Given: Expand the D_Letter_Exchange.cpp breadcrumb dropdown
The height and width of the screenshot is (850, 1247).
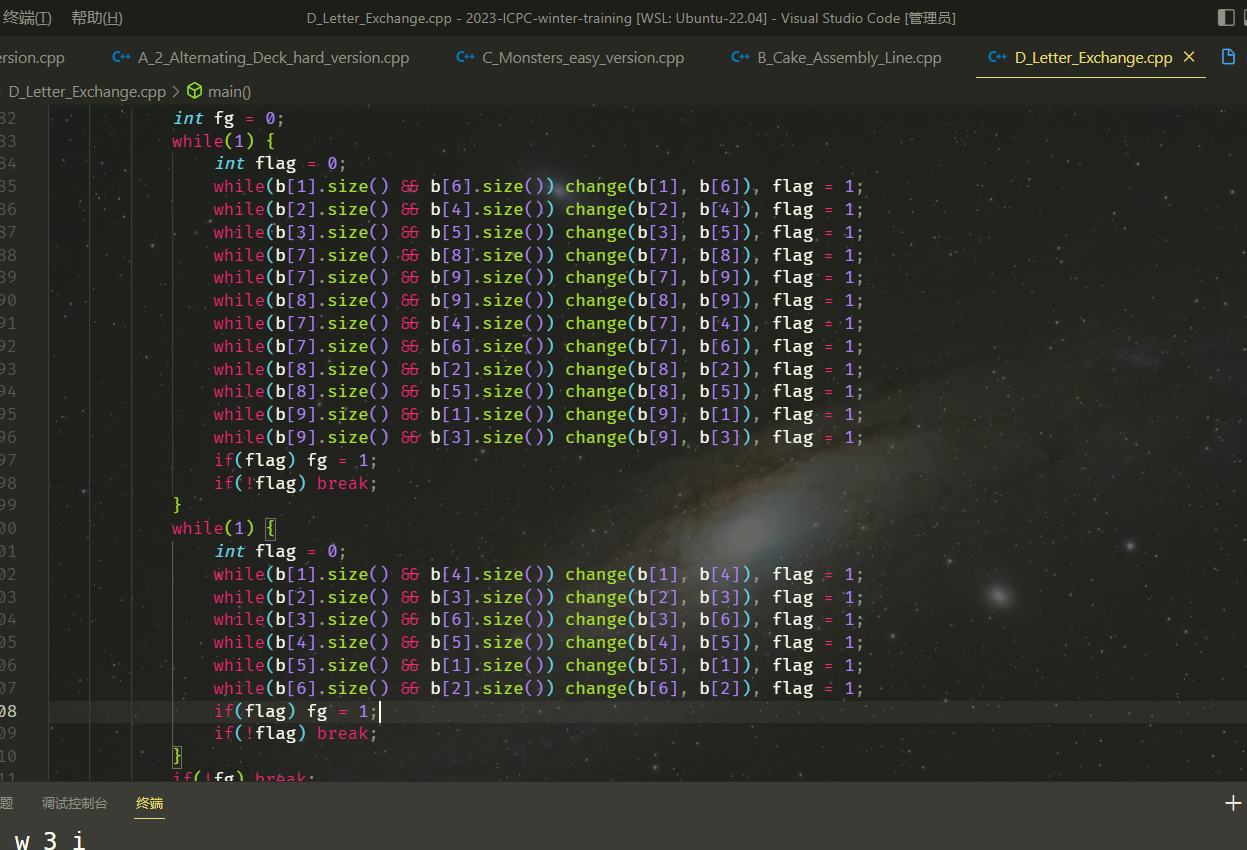Looking at the screenshot, I should (x=86, y=91).
